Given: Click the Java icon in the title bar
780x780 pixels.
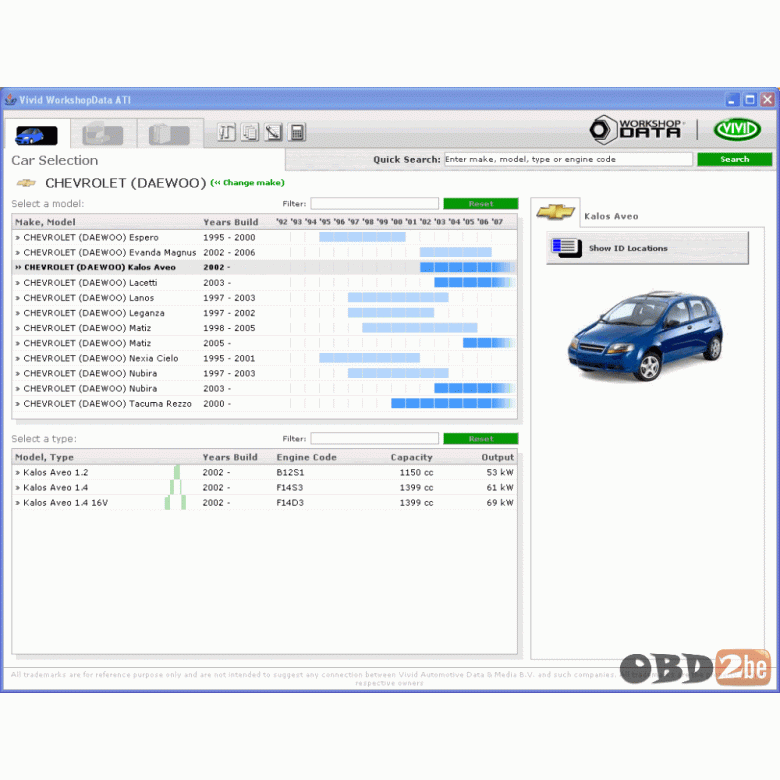Looking at the screenshot, I should [x=10, y=99].
